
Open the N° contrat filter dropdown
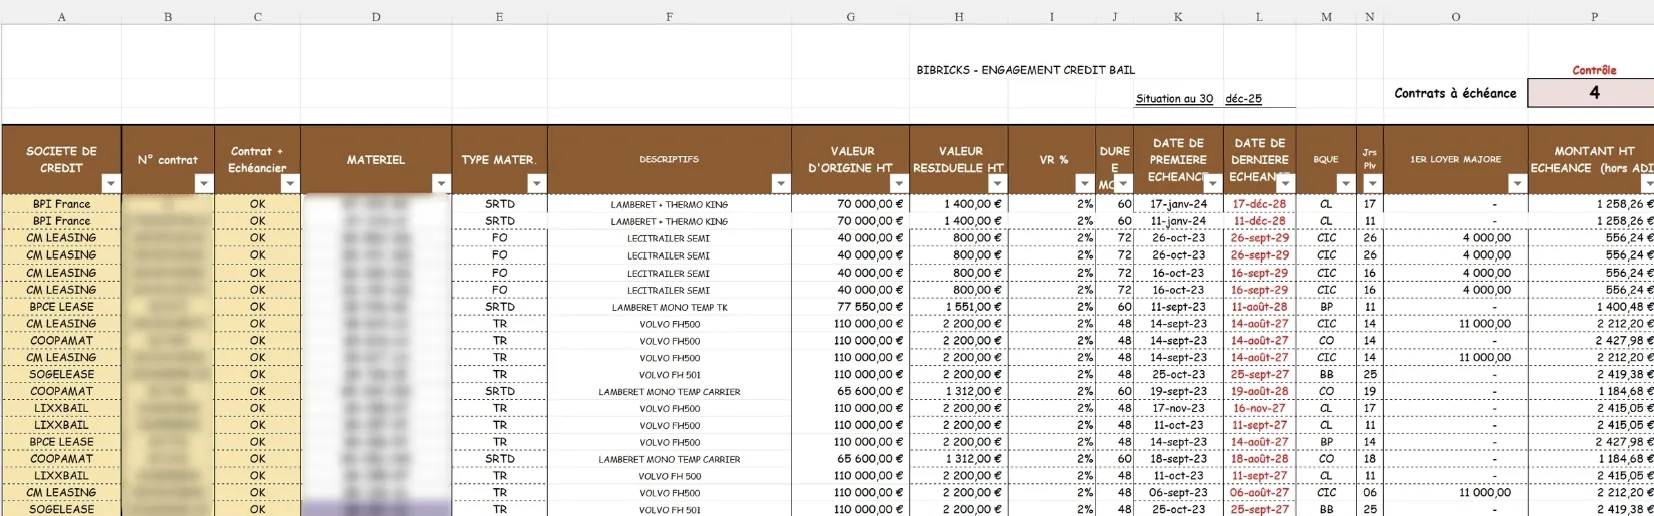pos(204,184)
